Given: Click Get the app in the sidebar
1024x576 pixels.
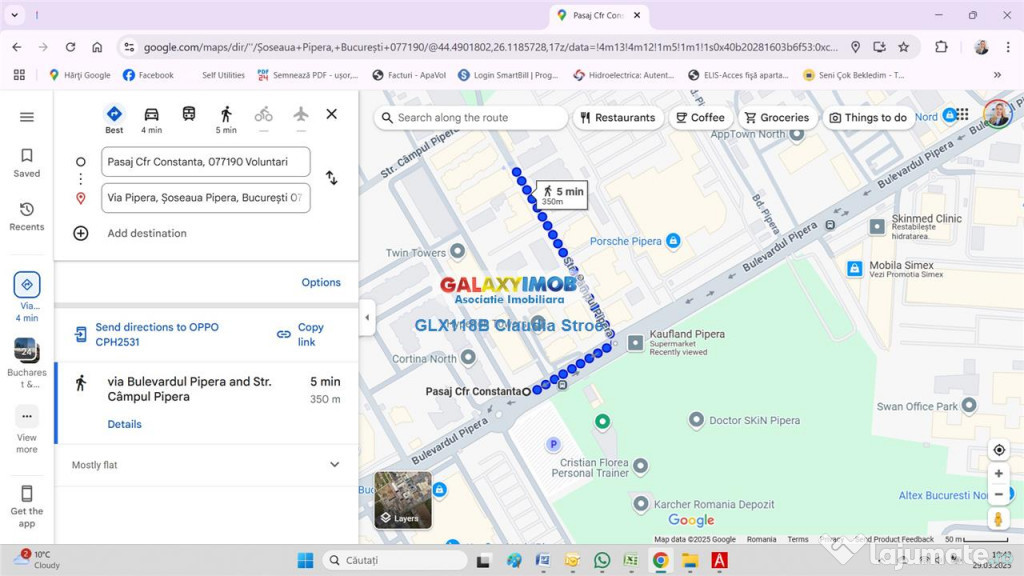Looking at the screenshot, I should tap(27, 506).
